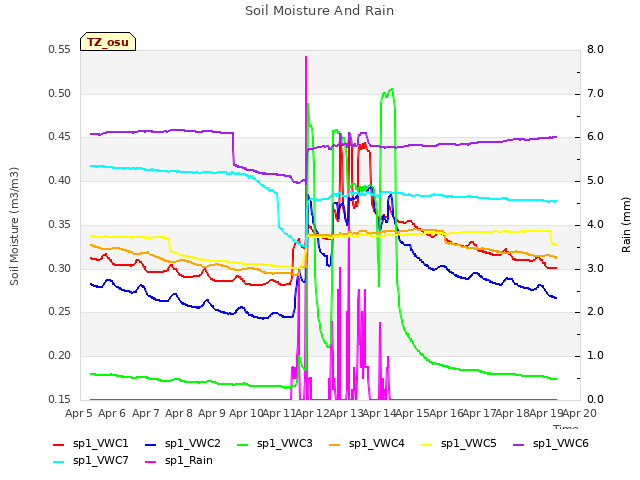
Task: Click the 5.0 rain axis tick value
Action: click(x=595, y=180)
